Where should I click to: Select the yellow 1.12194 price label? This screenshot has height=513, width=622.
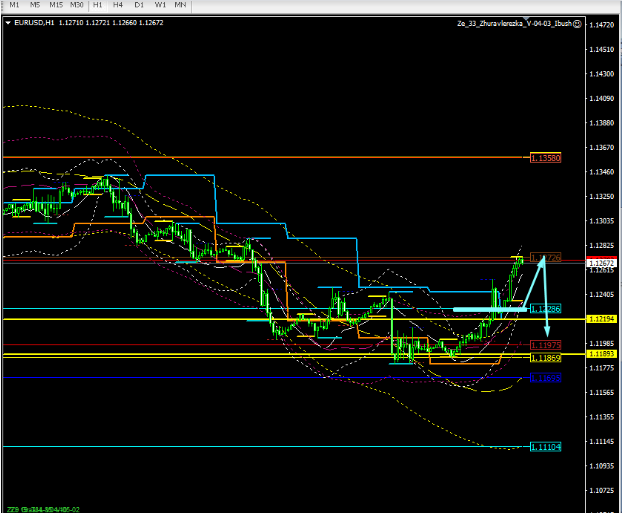coord(602,318)
